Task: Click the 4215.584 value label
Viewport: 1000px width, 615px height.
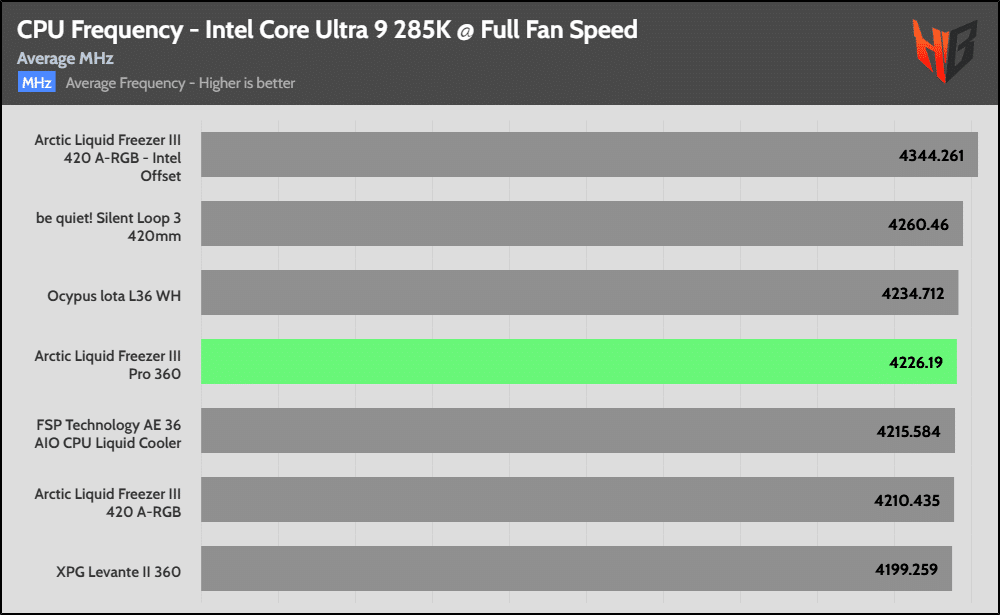Action: [x=909, y=432]
